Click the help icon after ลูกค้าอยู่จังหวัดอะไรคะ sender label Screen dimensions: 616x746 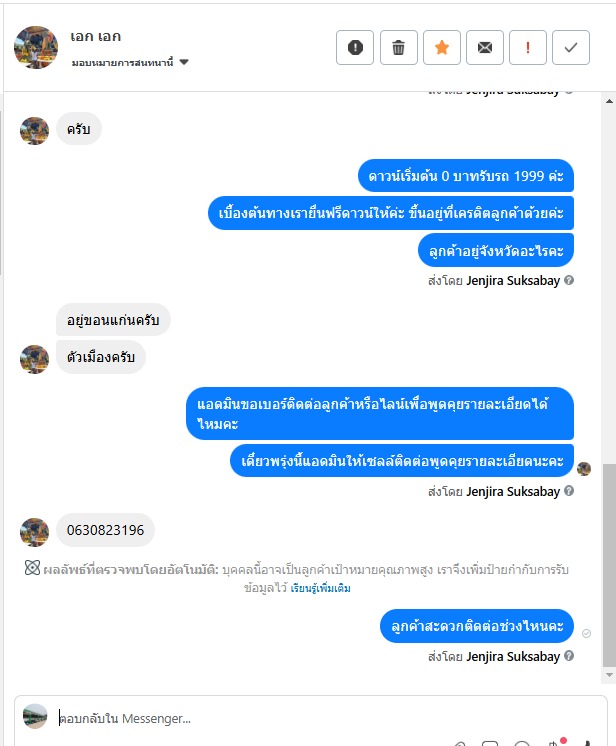(569, 280)
